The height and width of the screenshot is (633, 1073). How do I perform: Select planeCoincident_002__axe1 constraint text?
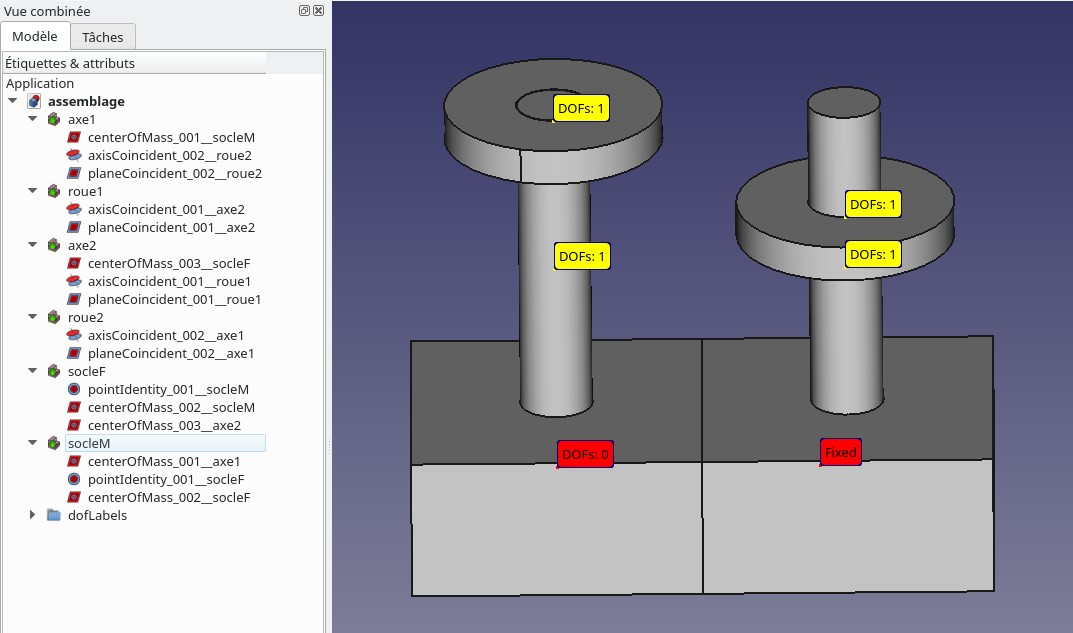click(x=171, y=354)
